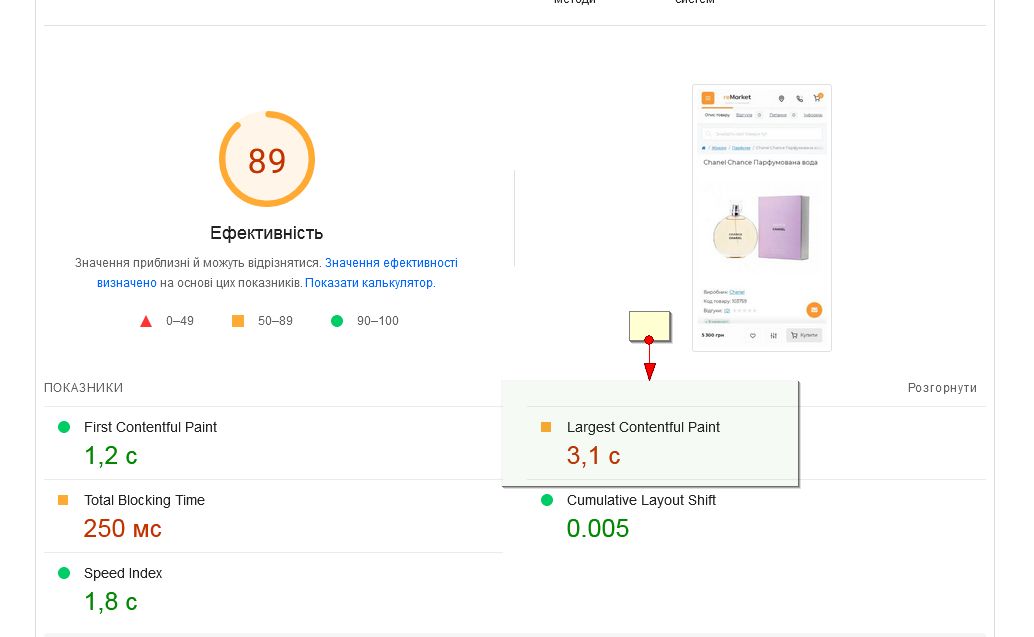The height and width of the screenshot is (637, 1034).
Task: Open the Показати калькулятор link
Action: (369, 283)
